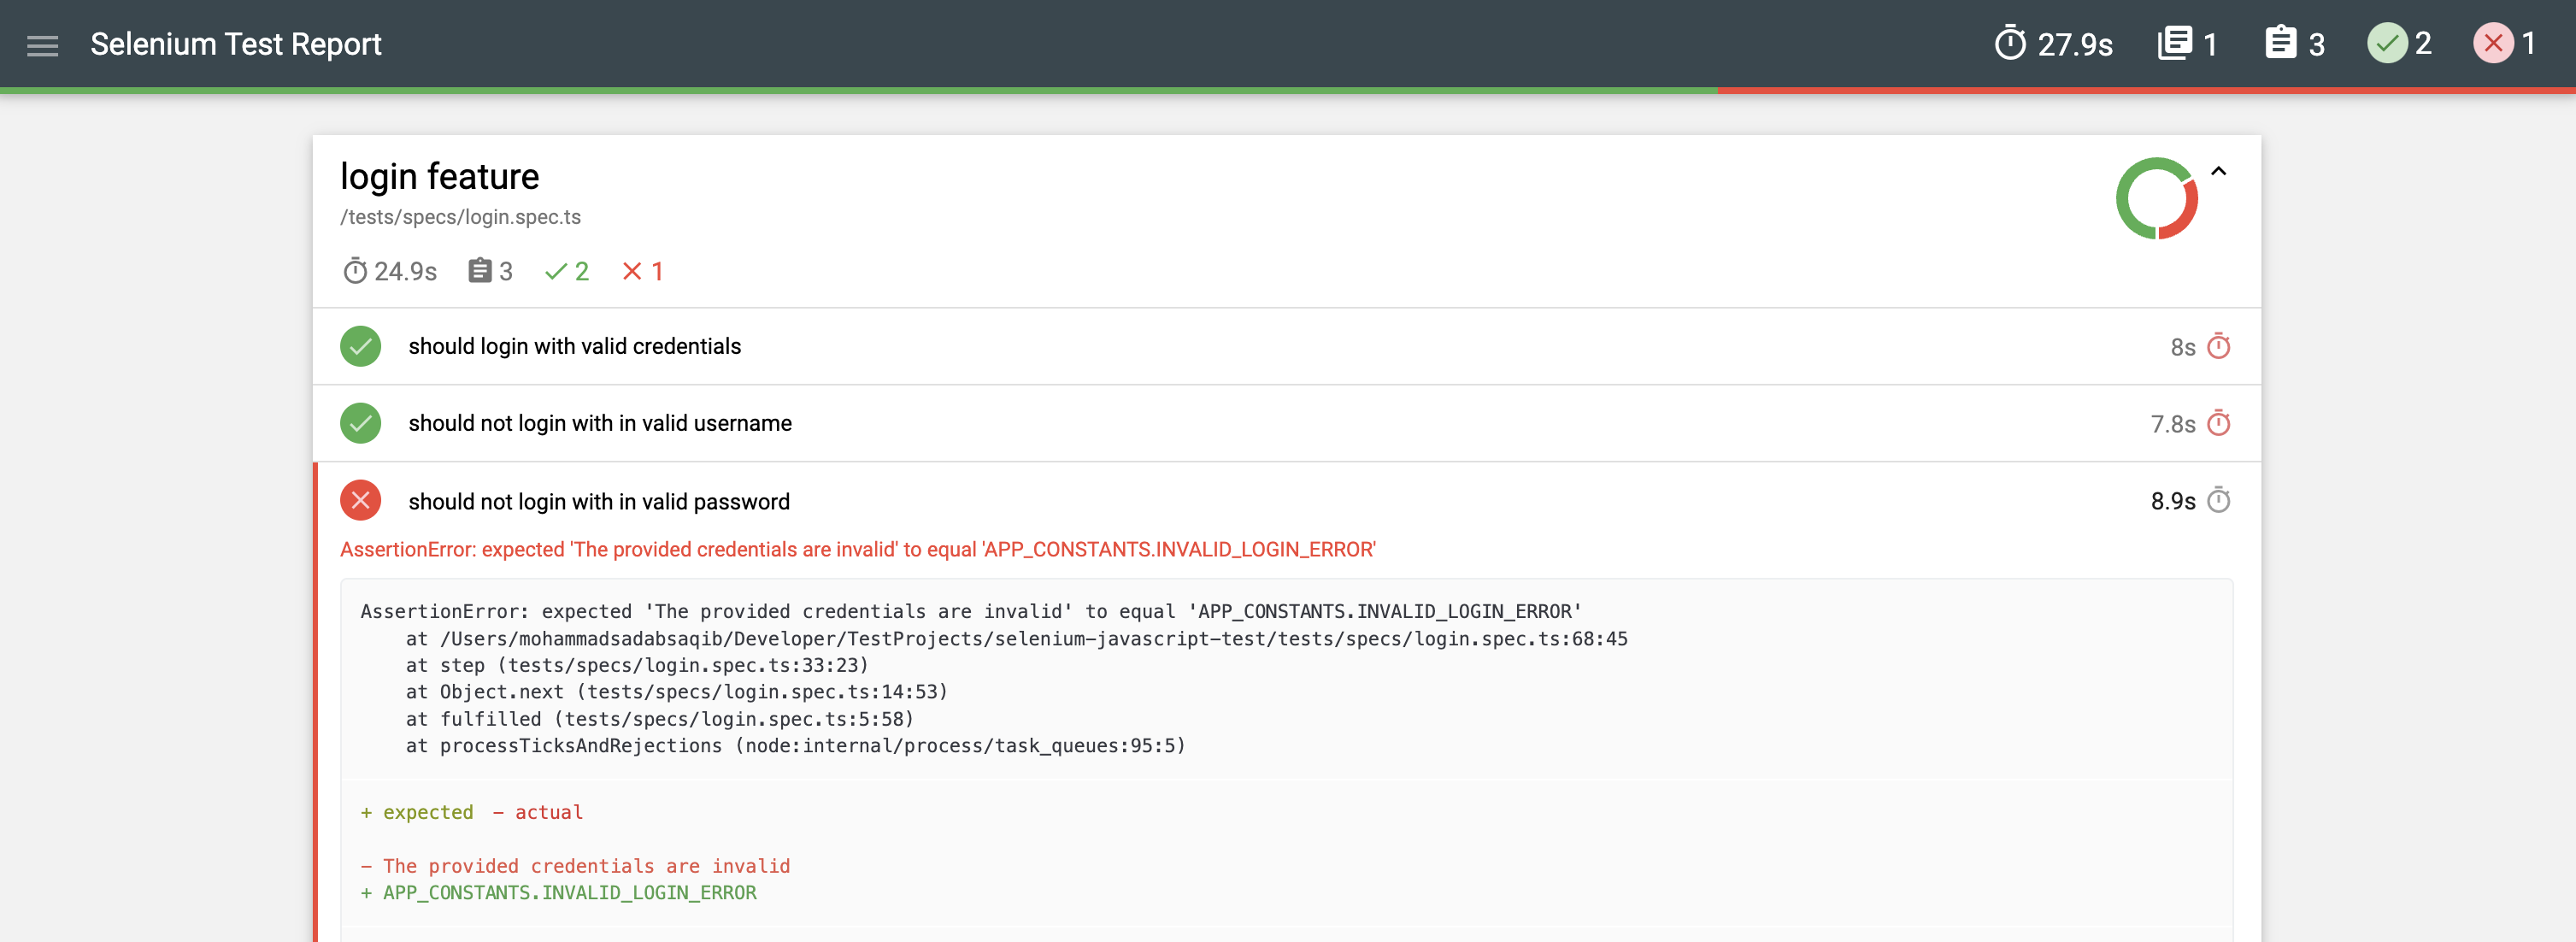The height and width of the screenshot is (942, 2576).
Task: Click the 8.9s duration timer icon
Action: pyautogui.click(x=2219, y=500)
